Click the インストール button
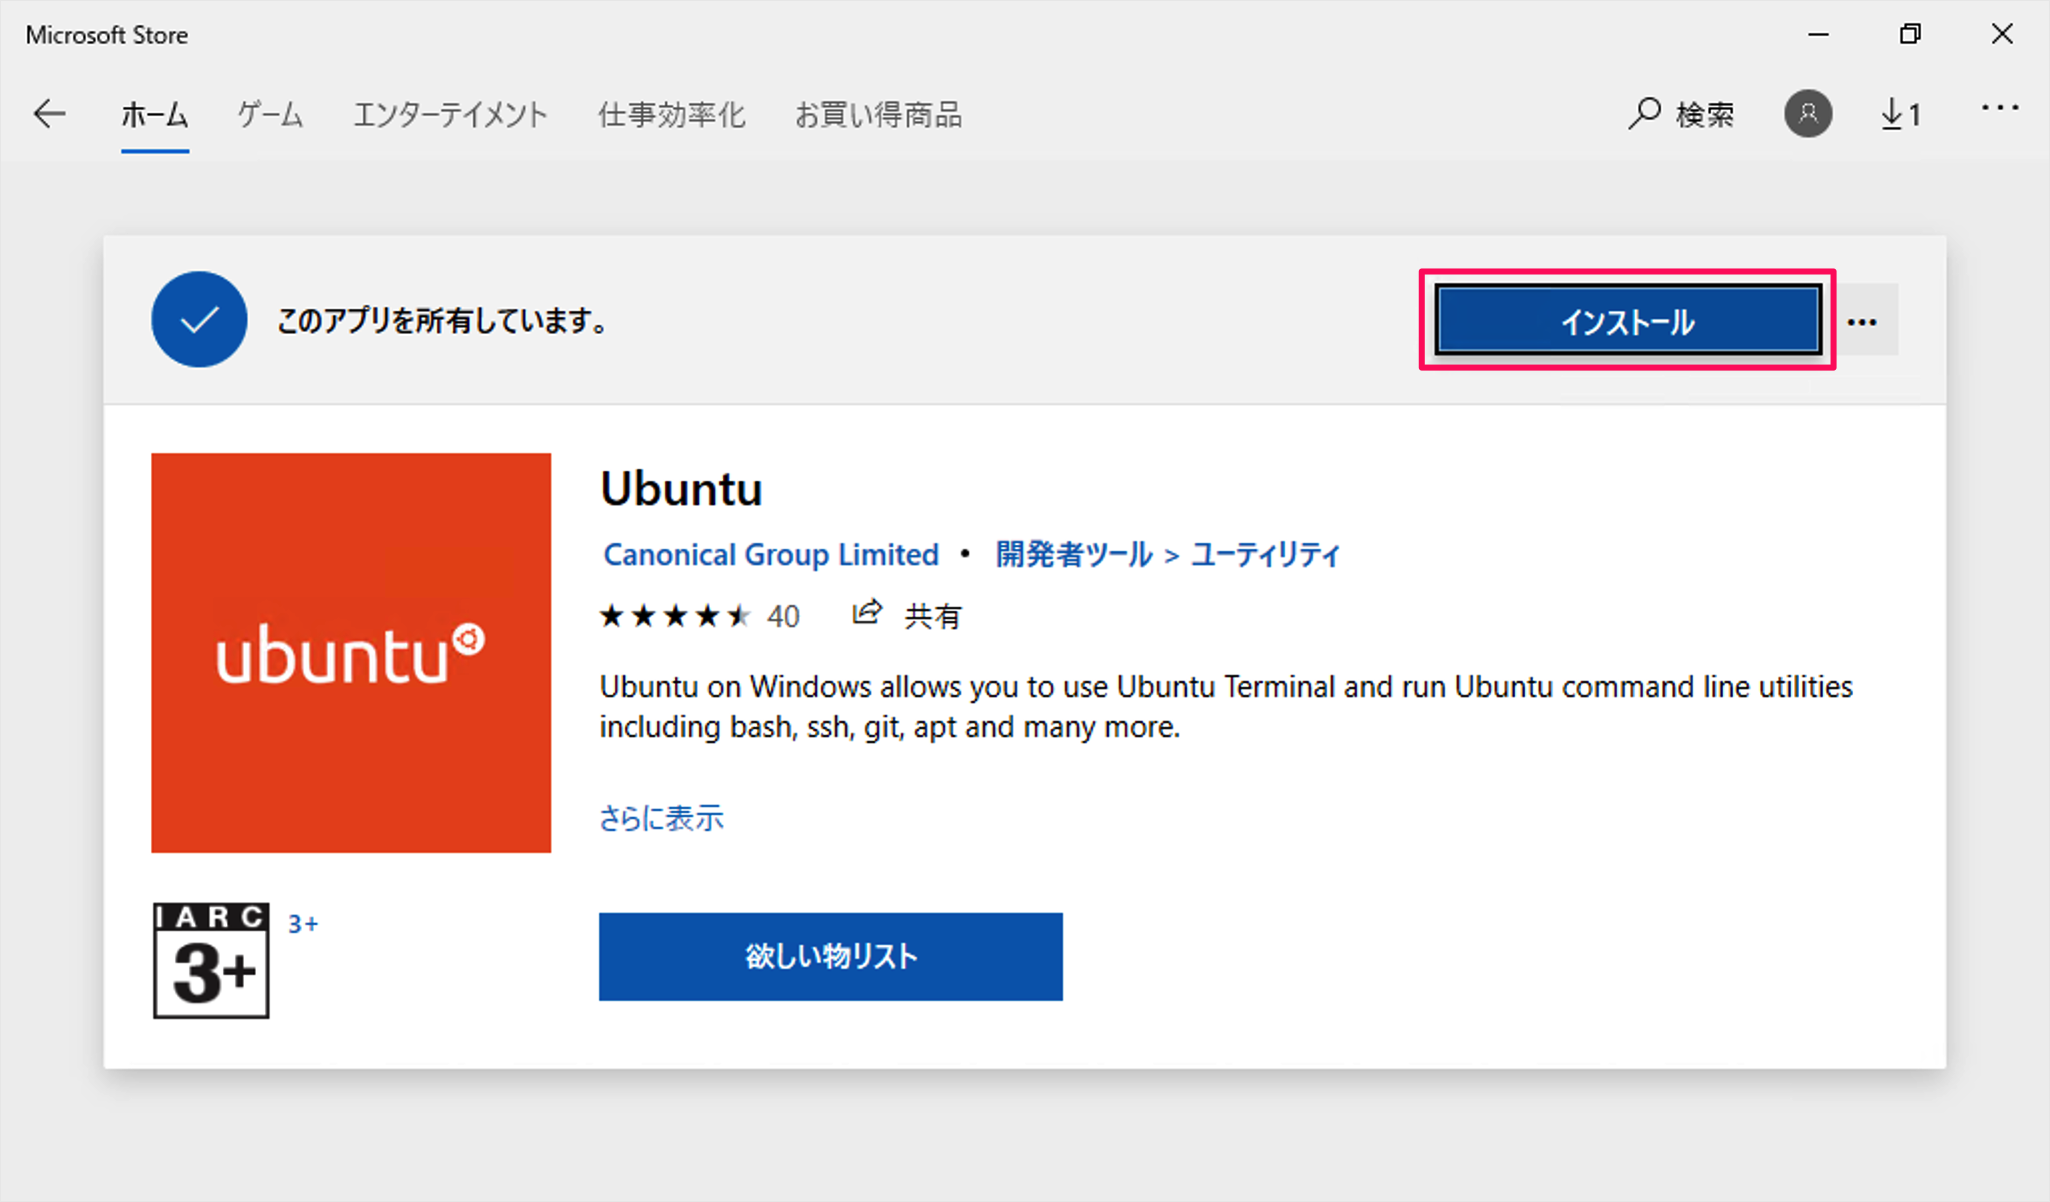This screenshot has height=1202, width=2050. click(x=1628, y=320)
